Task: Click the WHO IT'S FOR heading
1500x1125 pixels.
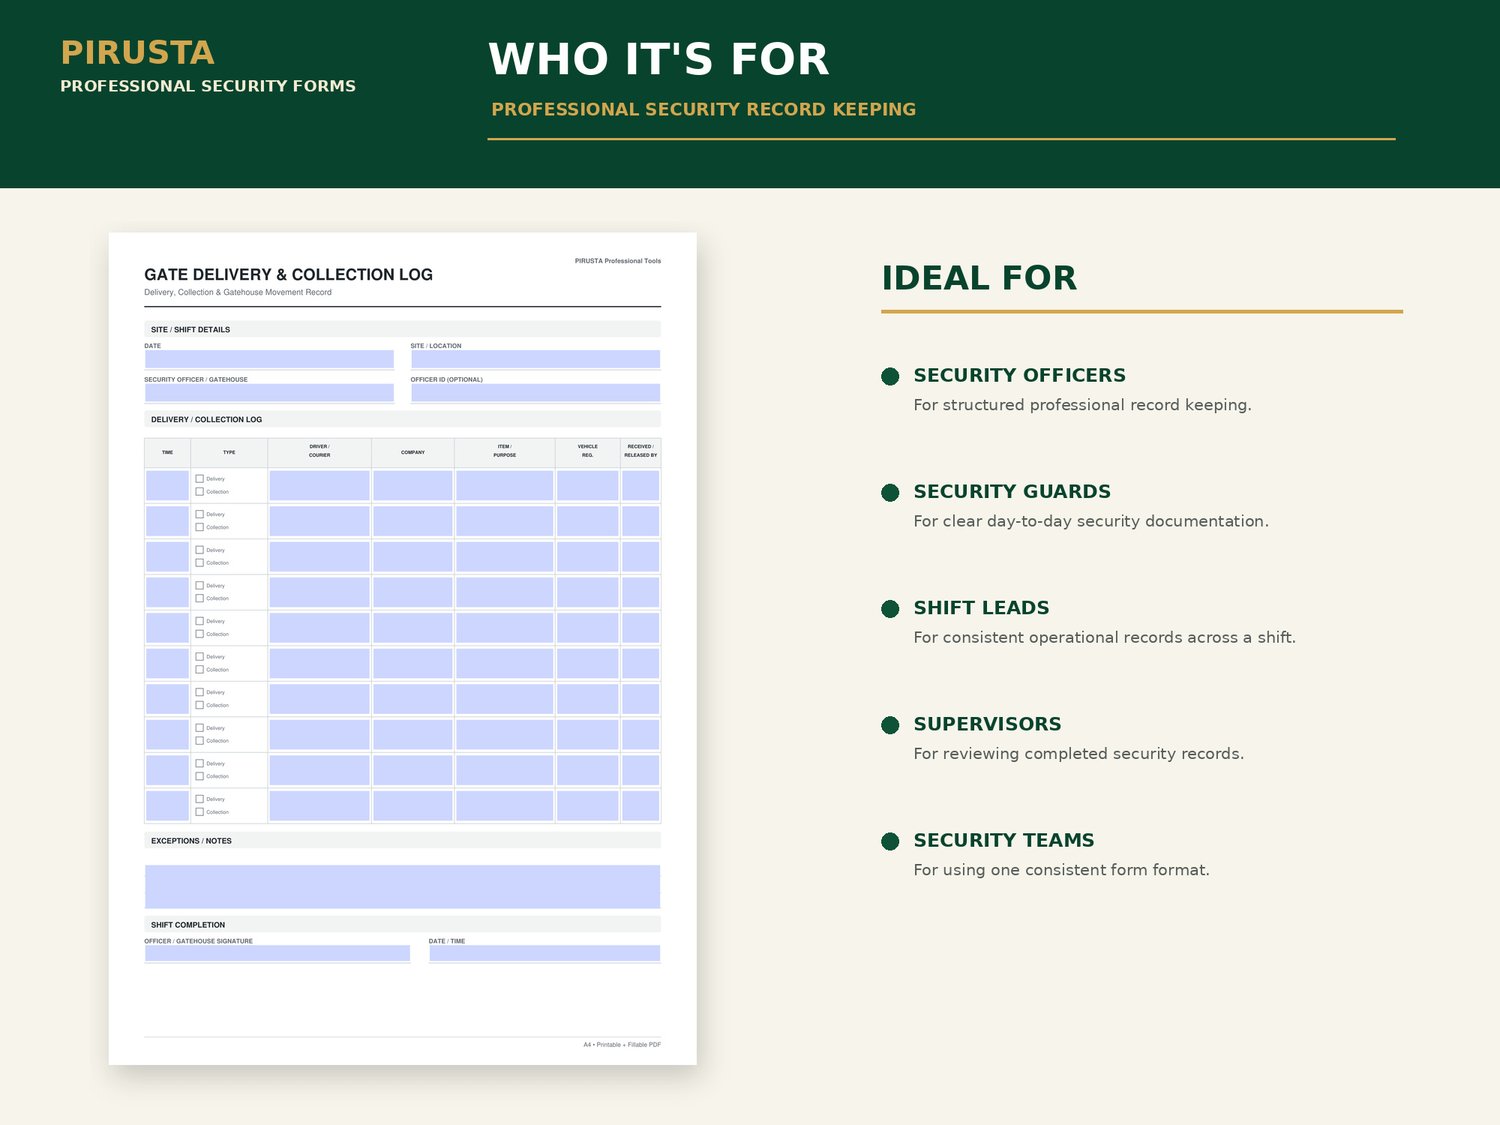Action: click(659, 59)
